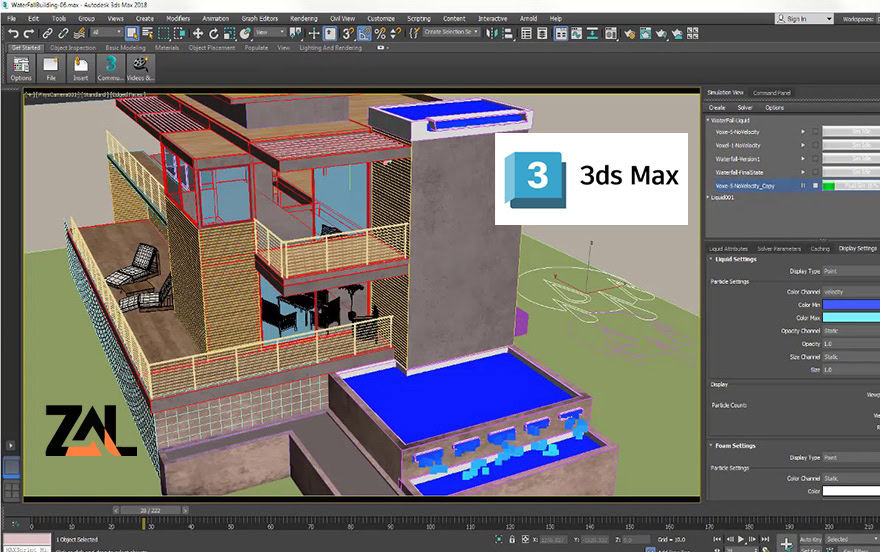The height and width of the screenshot is (552, 880).
Task: Open the Caching tab
Action: pyautogui.click(x=820, y=249)
